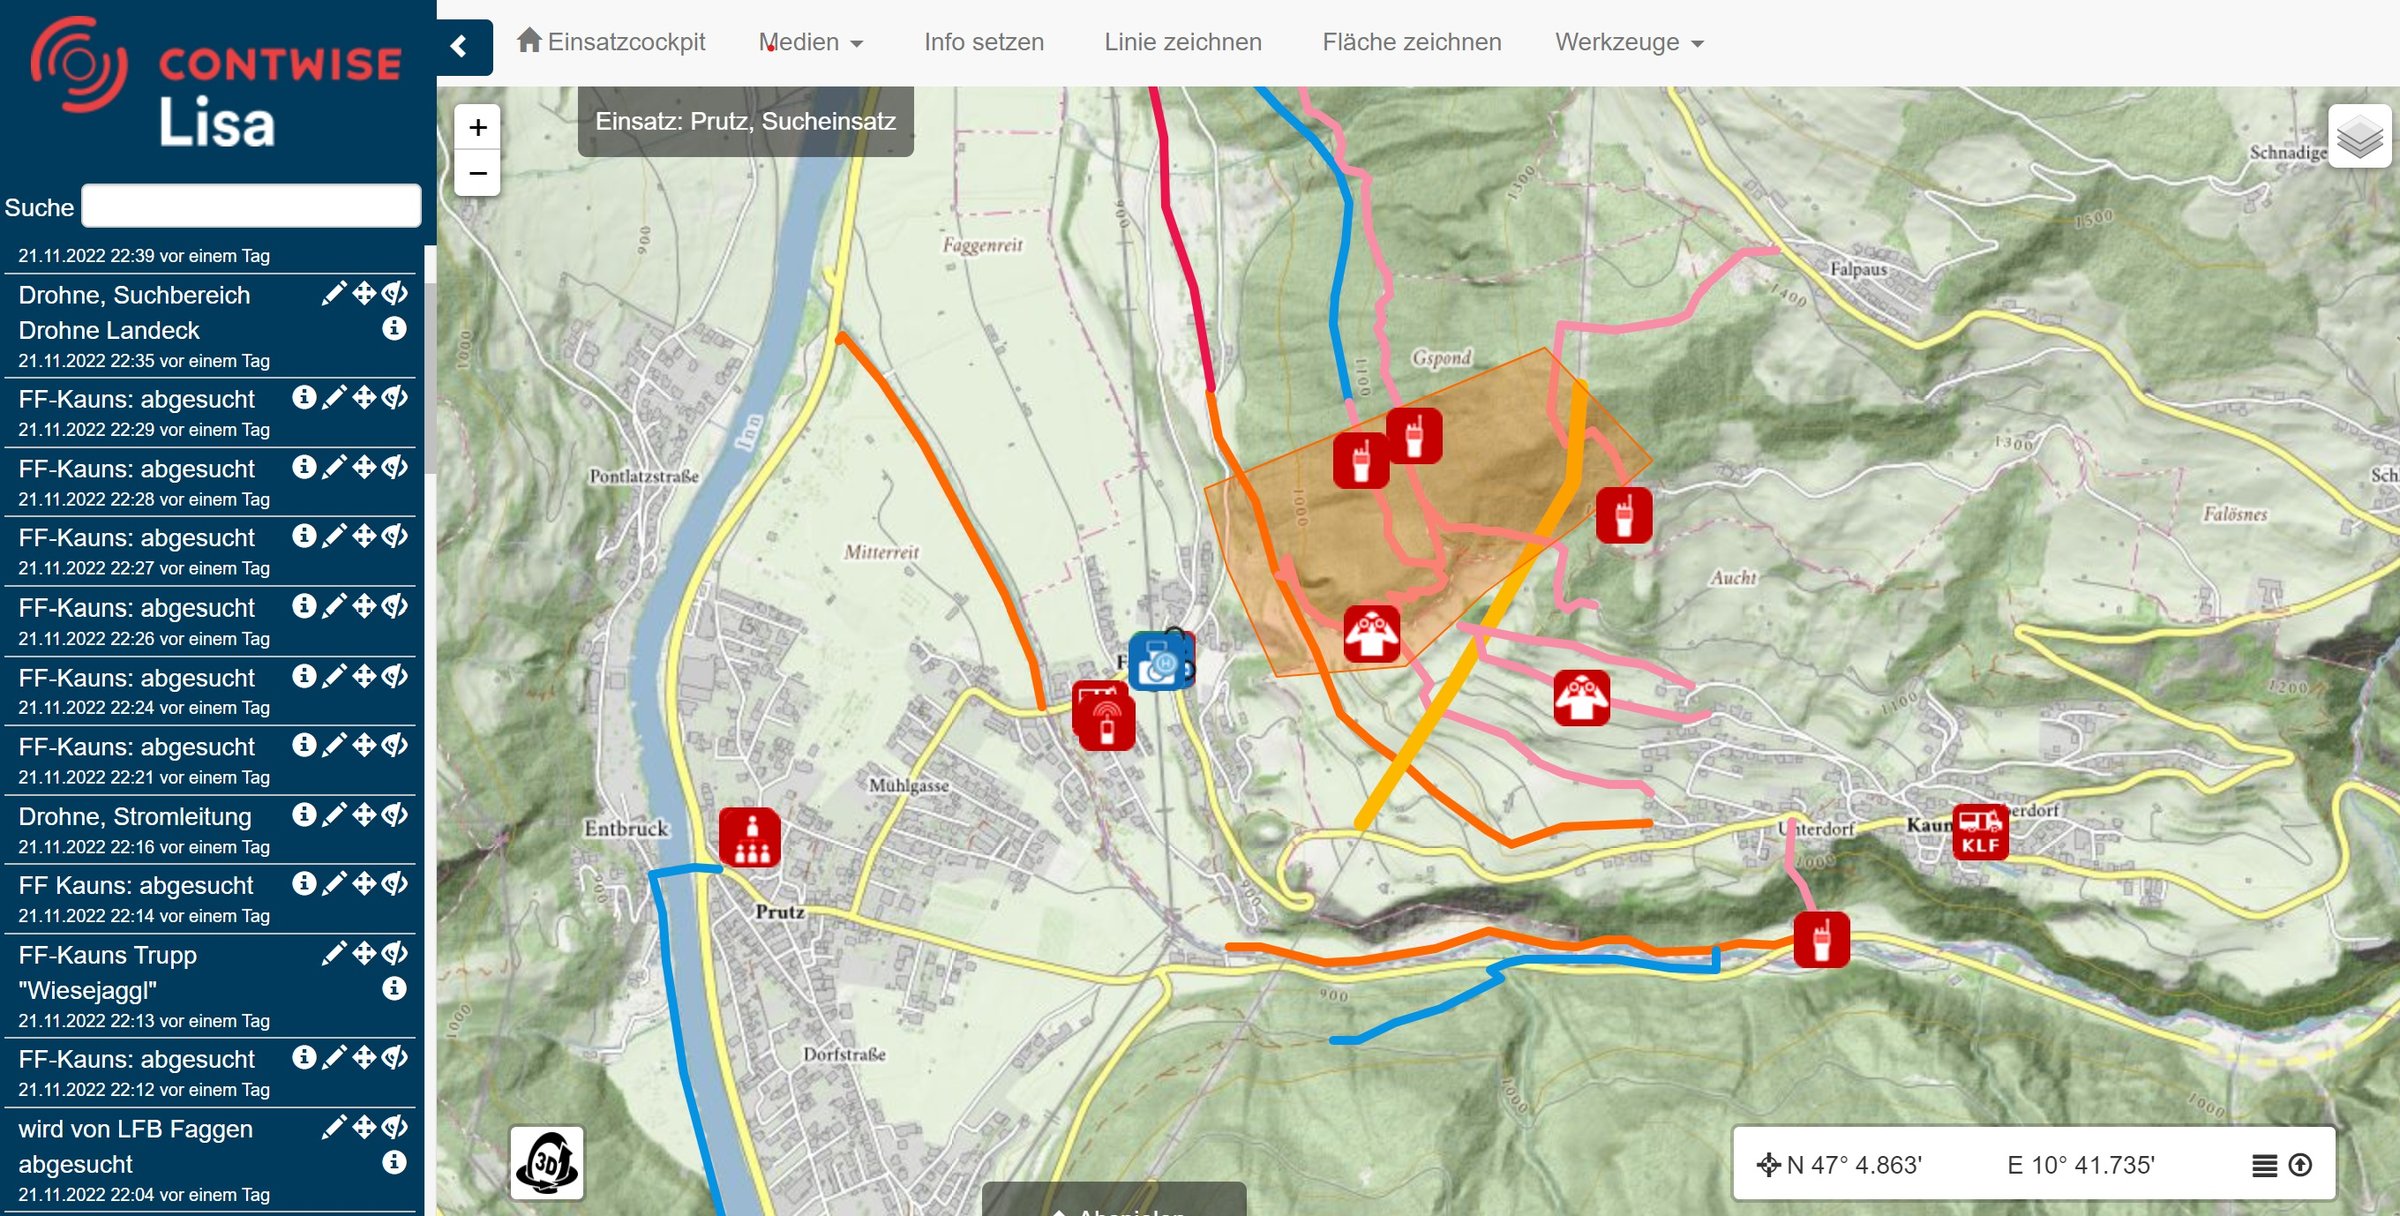Select the Fläche zeichnen tool

(x=1412, y=42)
